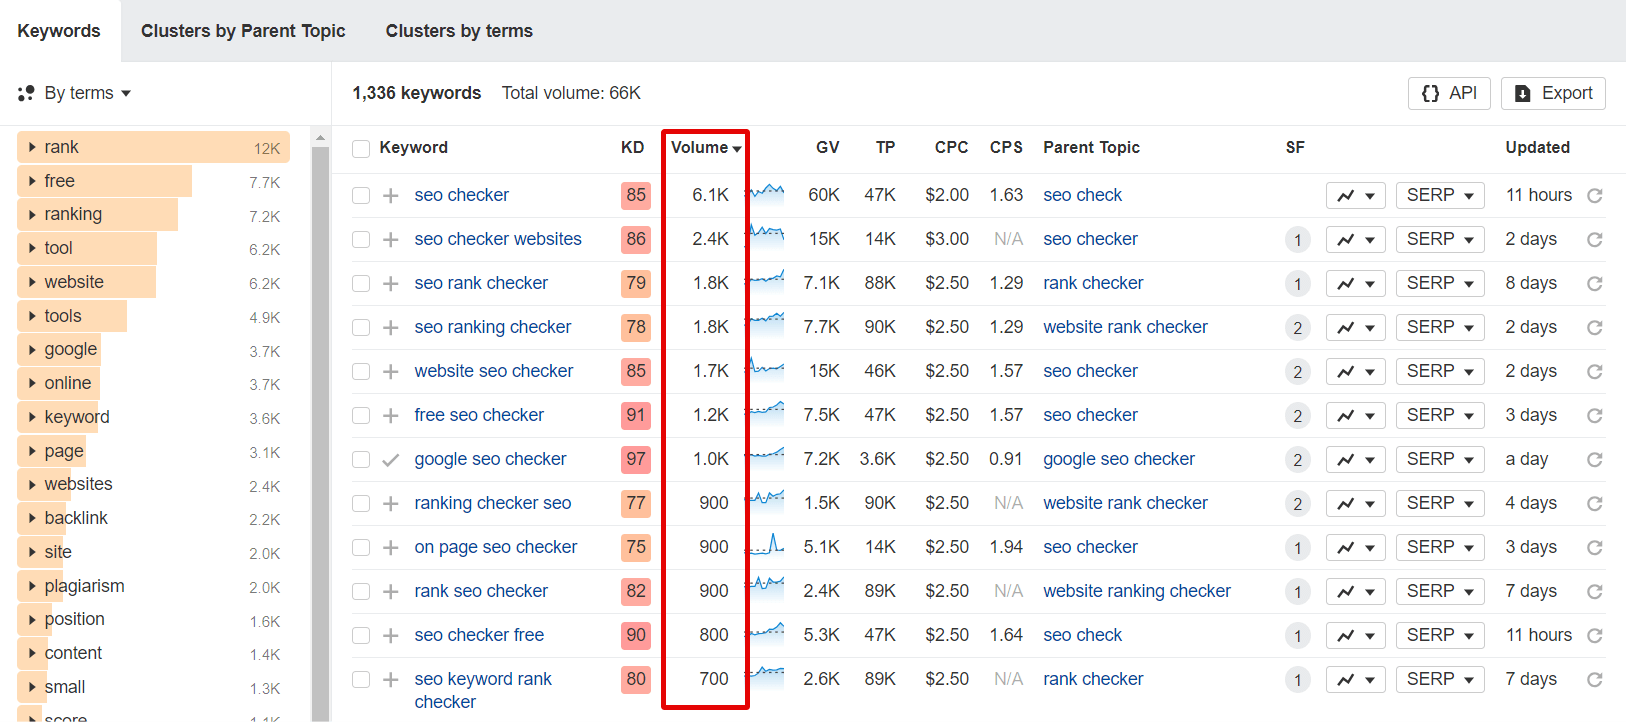
Task: Select all keywords with header checkbox
Action: (361, 149)
